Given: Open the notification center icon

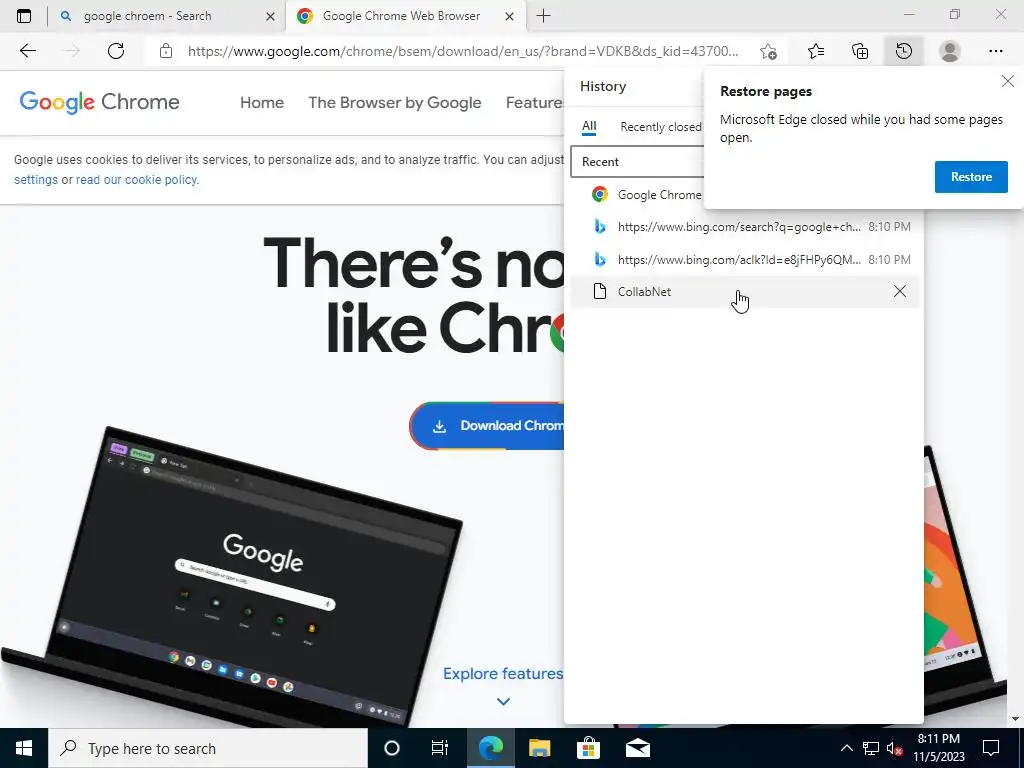Looking at the screenshot, I should tap(991, 748).
